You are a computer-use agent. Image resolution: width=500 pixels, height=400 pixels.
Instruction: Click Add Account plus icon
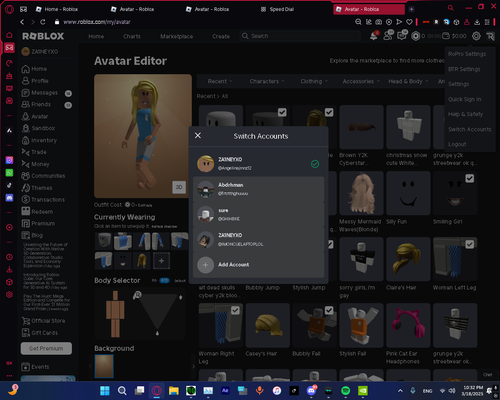(x=205, y=265)
